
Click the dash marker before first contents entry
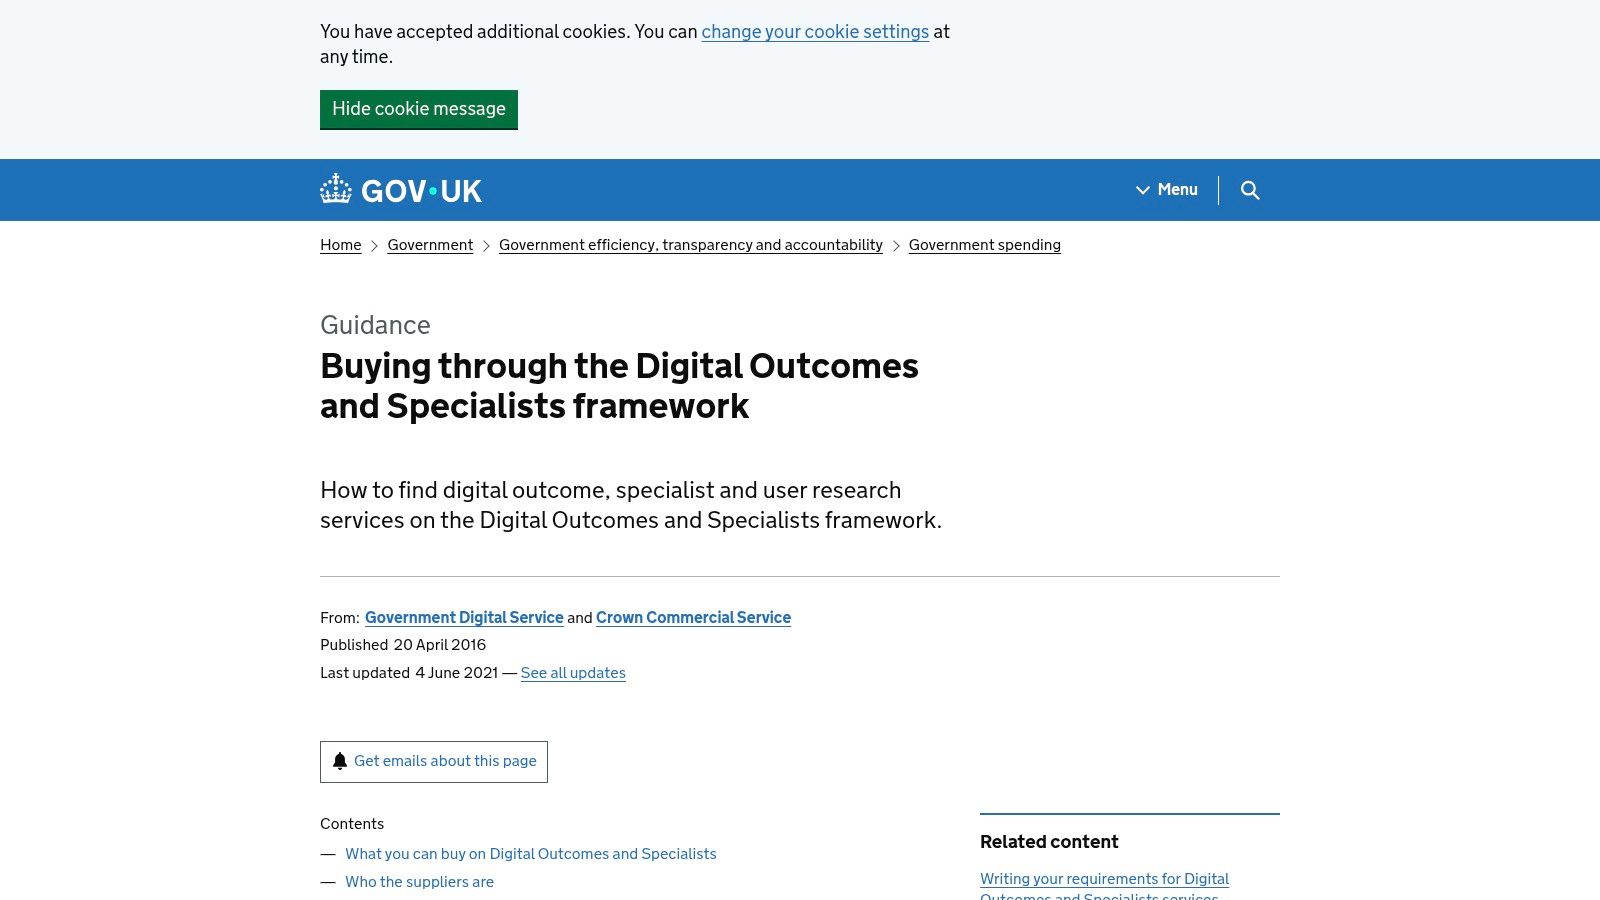click(328, 854)
